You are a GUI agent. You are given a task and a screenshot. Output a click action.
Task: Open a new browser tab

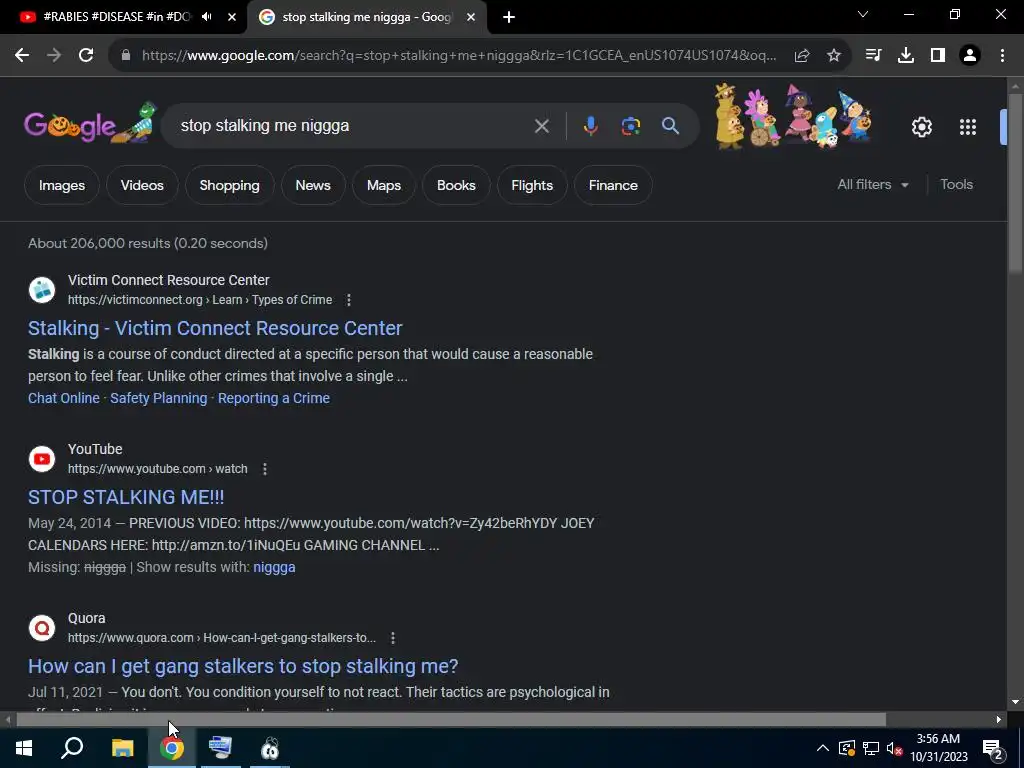(509, 17)
